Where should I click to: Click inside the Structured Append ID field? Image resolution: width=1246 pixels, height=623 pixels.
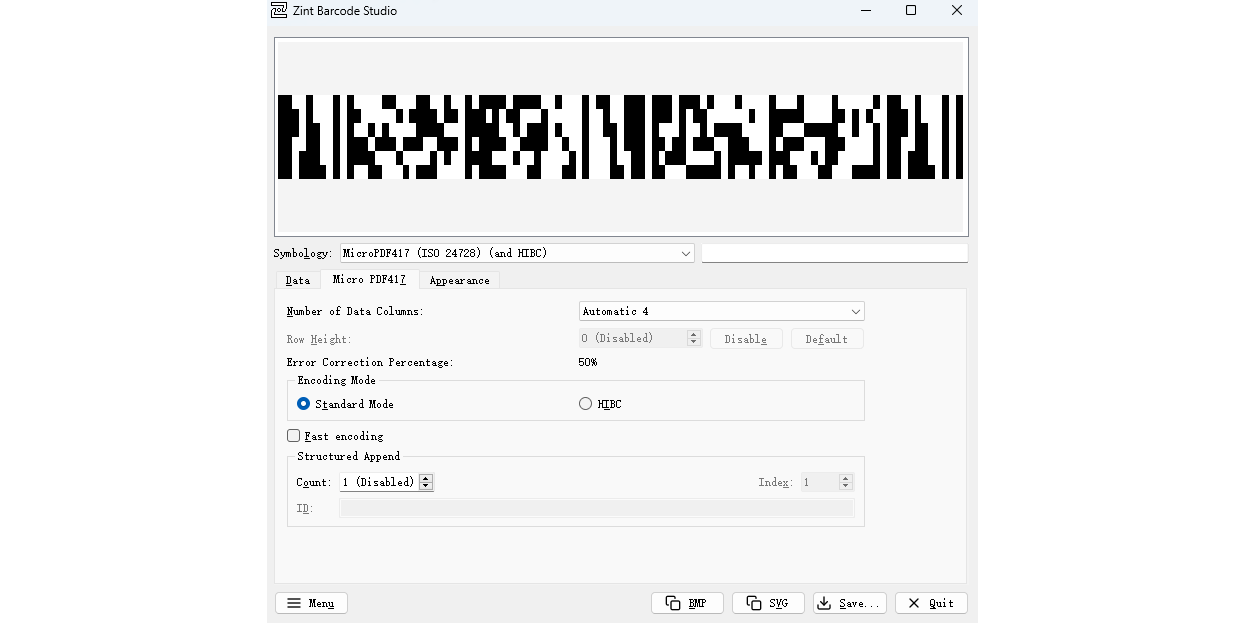click(597, 508)
